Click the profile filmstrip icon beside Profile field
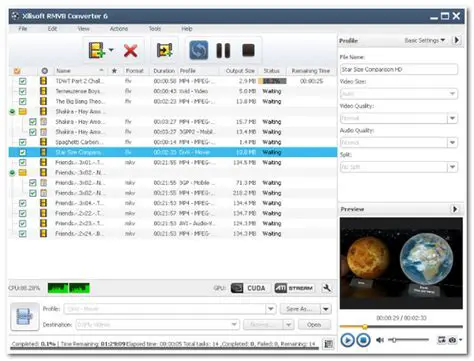Image resolution: width=474 pixels, height=361 pixels. click(x=25, y=316)
